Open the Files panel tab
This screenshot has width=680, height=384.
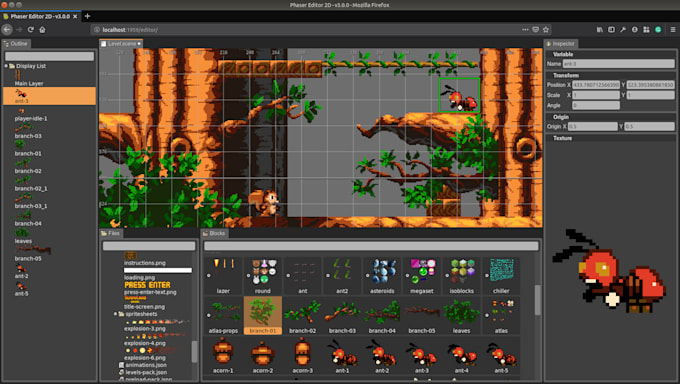[111, 233]
